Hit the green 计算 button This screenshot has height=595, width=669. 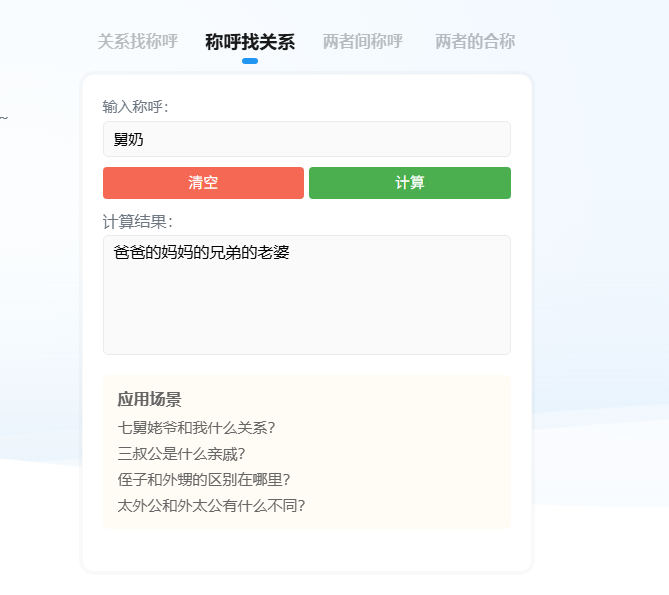[409, 183]
